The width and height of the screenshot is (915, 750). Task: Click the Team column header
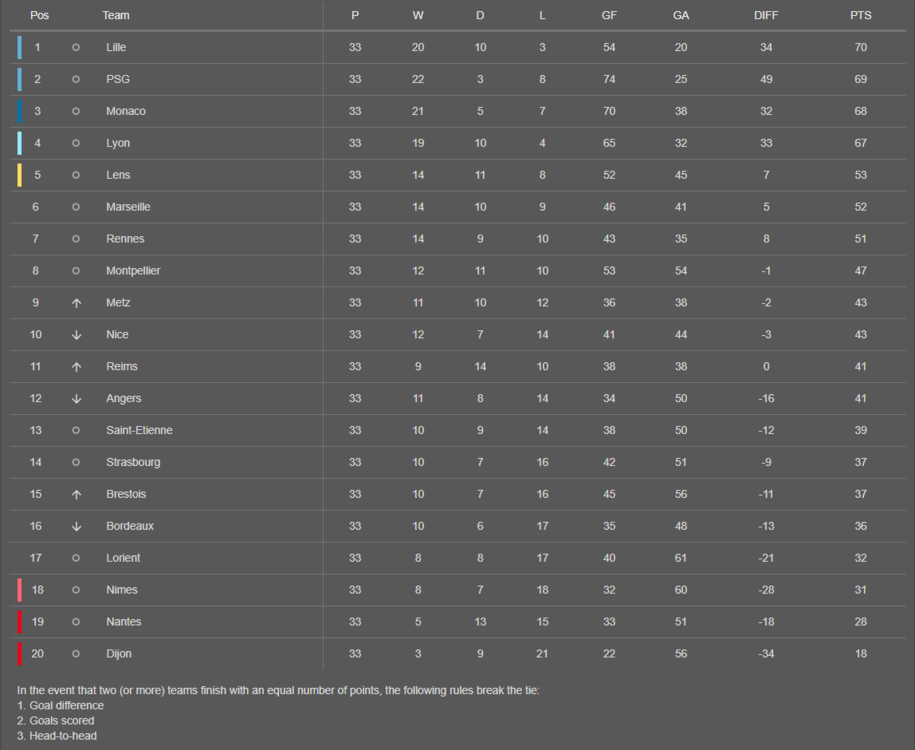pos(115,16)
